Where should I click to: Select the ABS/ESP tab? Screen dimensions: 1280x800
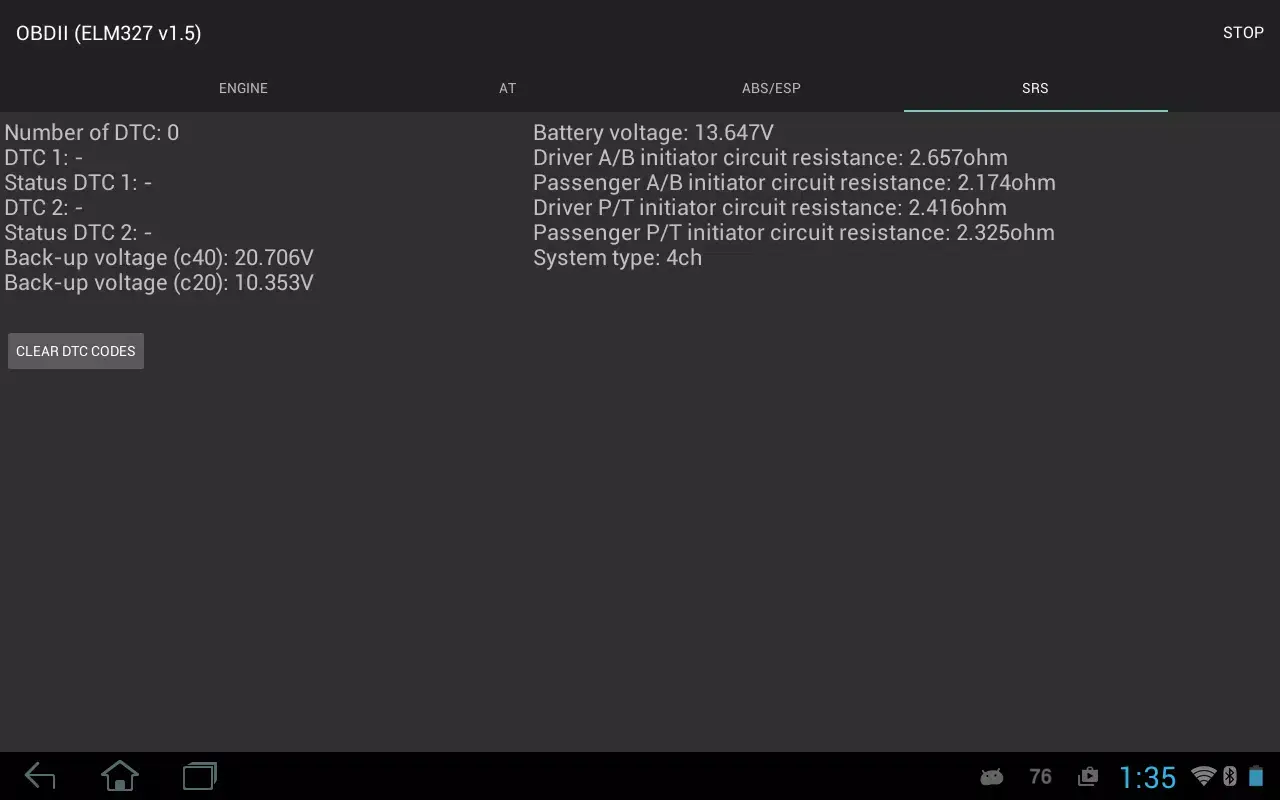click(771, 88)
